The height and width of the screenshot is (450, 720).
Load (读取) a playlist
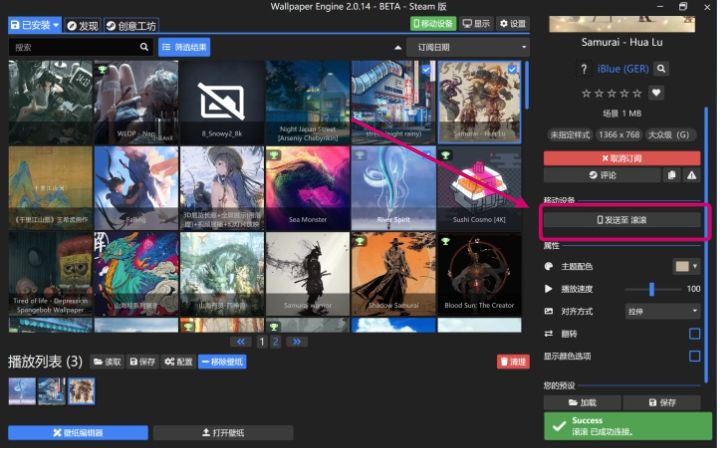pyautogui.click(x=107, y=362)
